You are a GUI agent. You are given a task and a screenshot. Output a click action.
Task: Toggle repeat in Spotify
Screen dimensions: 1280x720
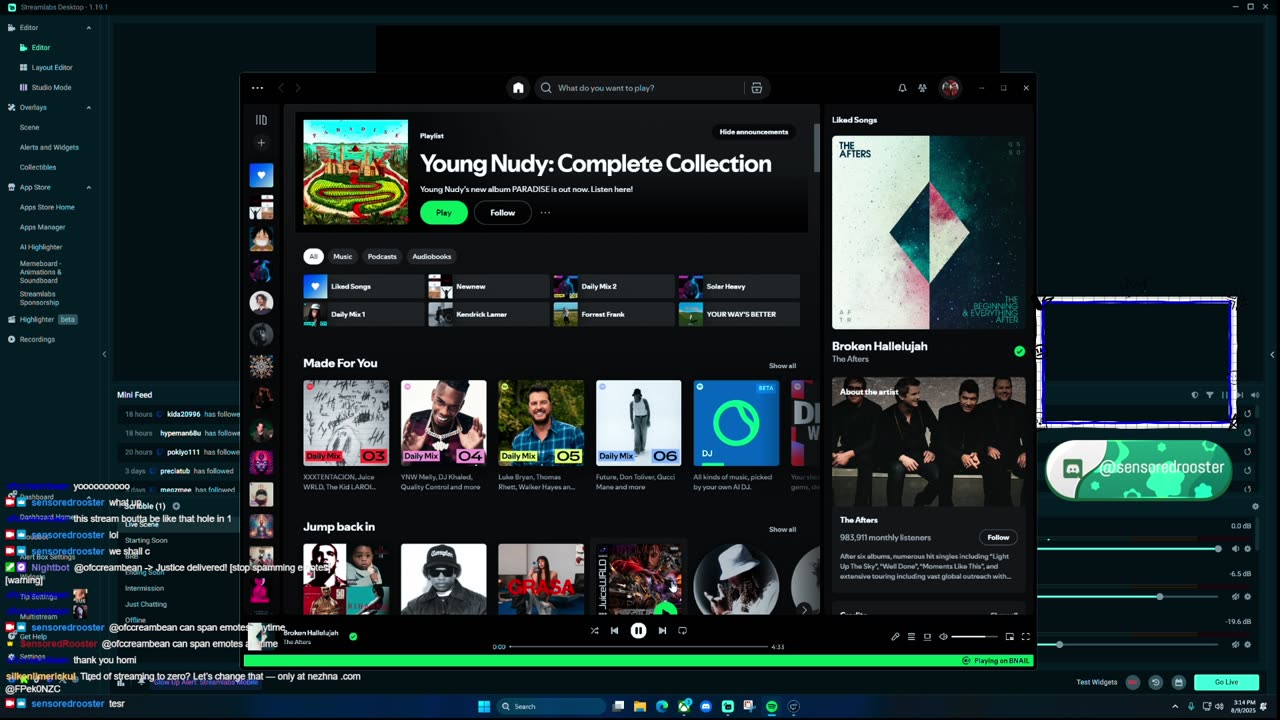(x=682, y=631)
